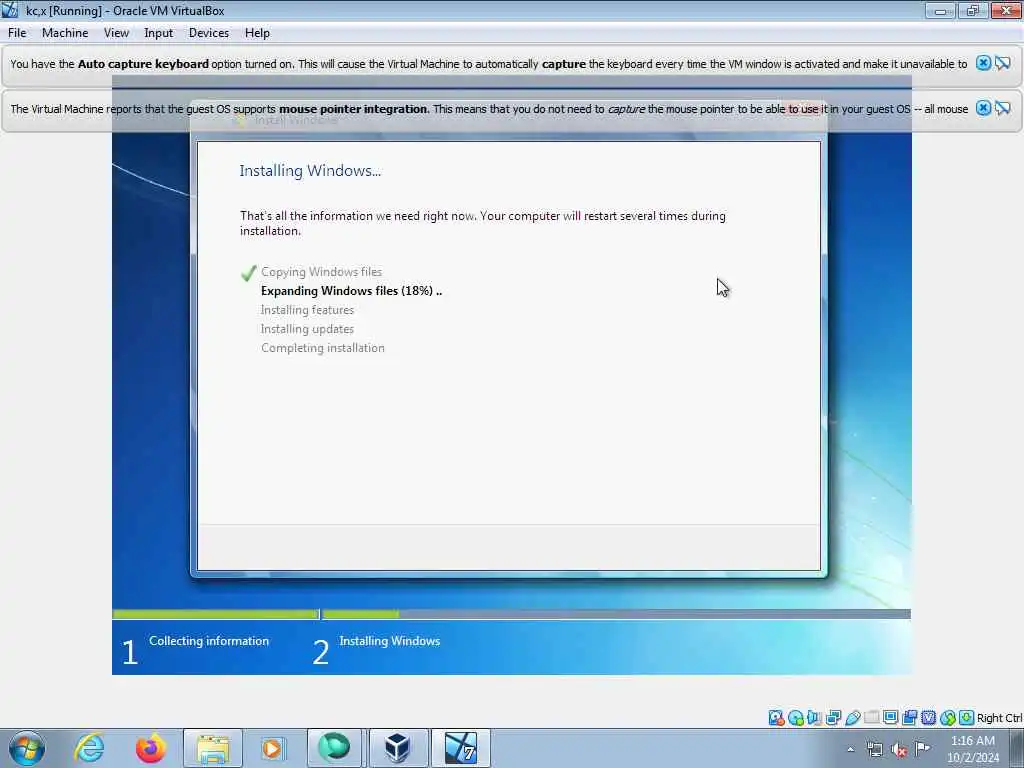1024x768 pixels.
Task: Click the mouse integration status icon
Action: (x=948, y=718)
